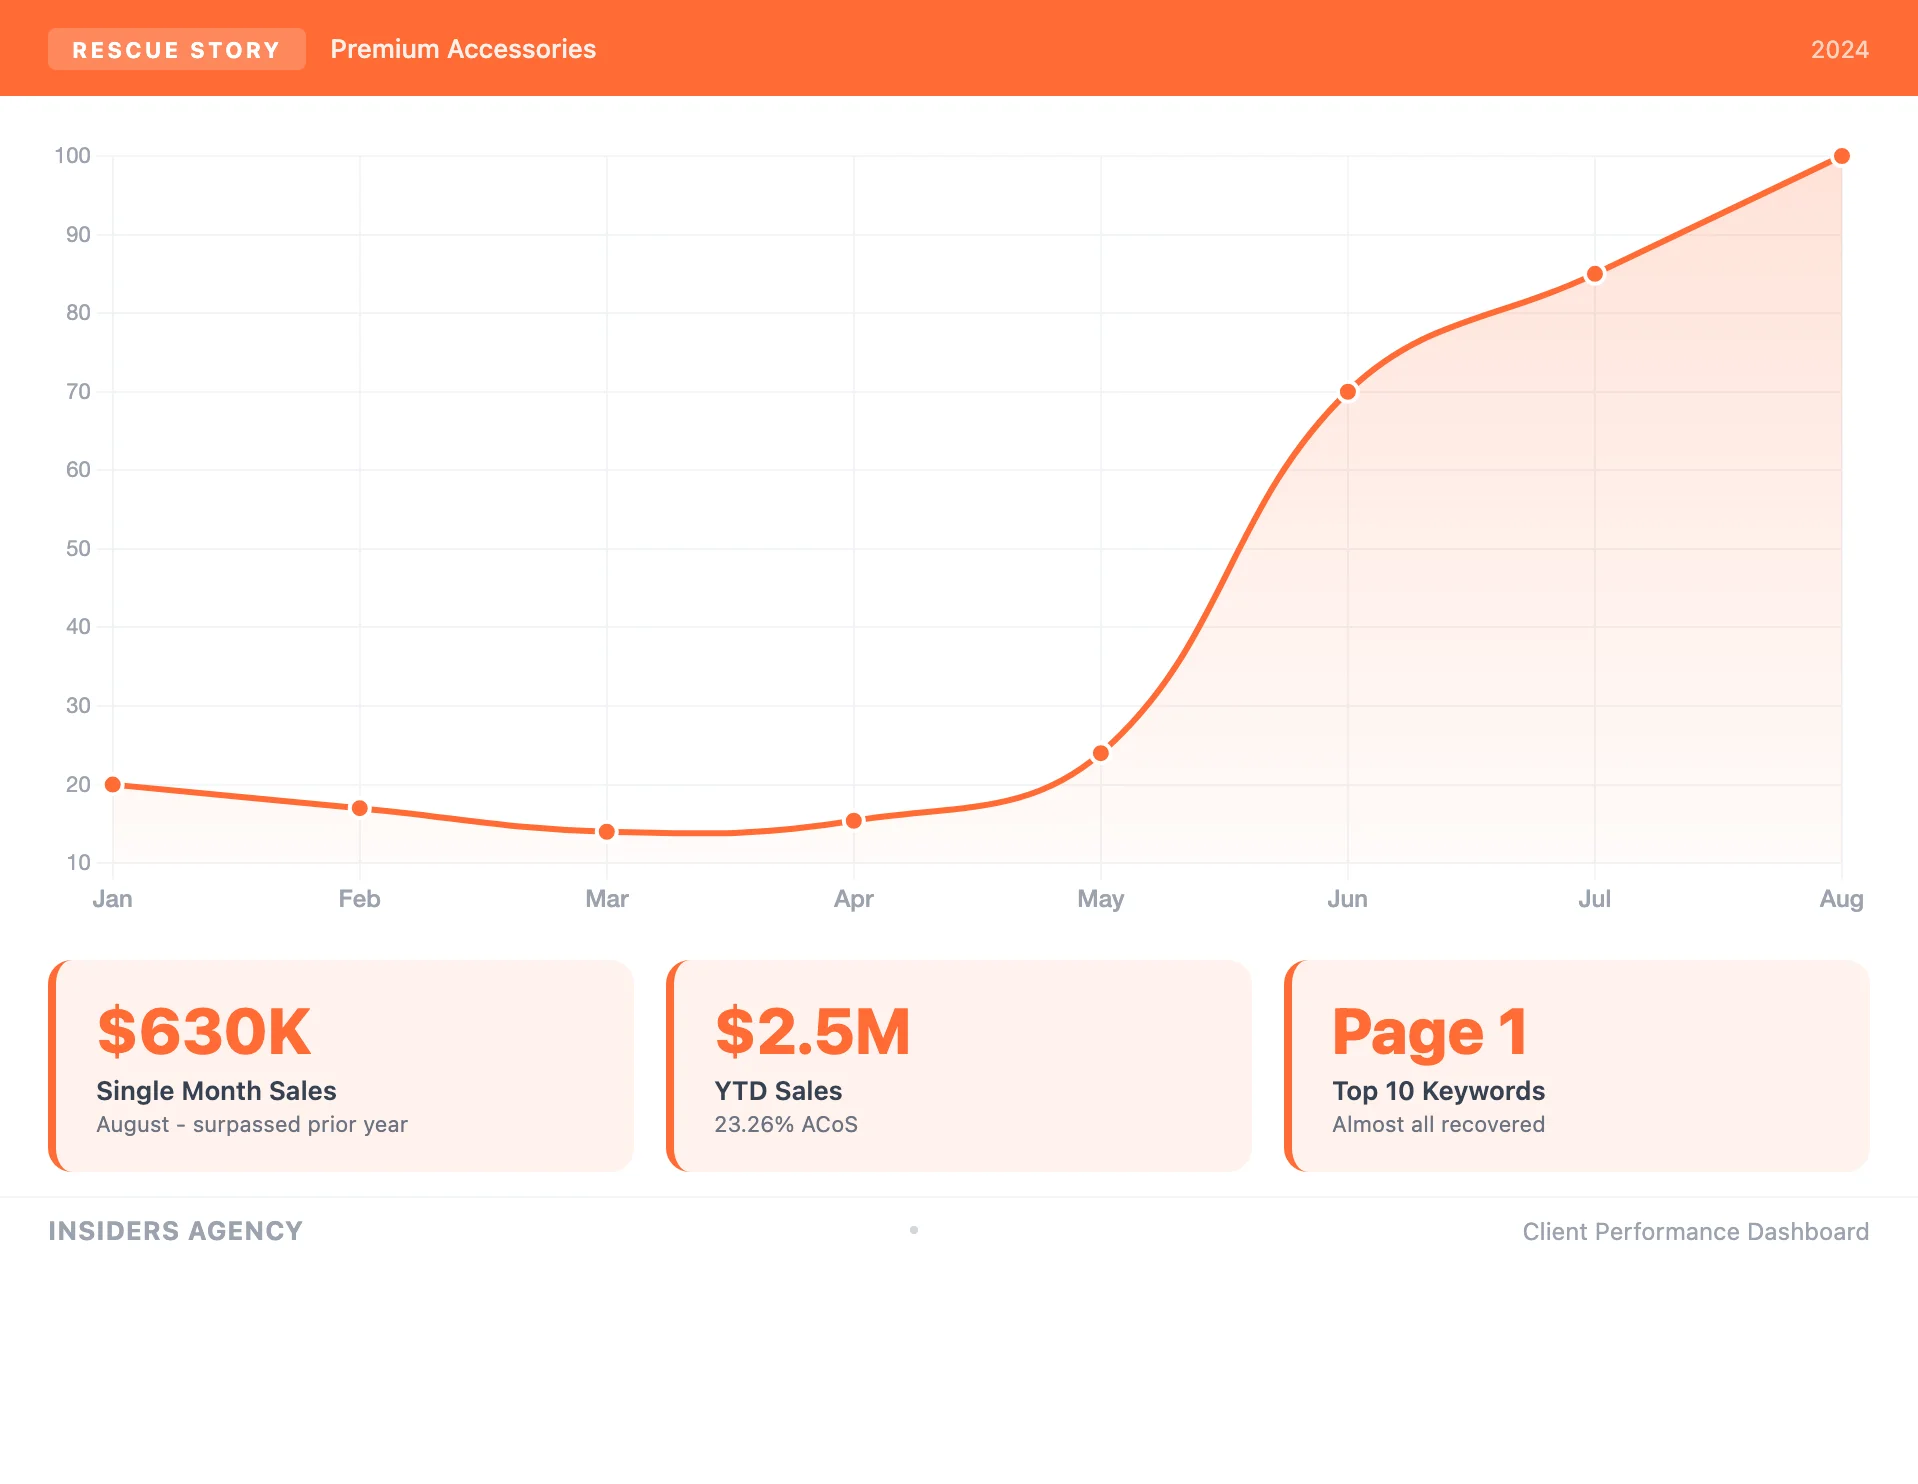
Task: Select the August peak data point
Action: coord(1842,157)
